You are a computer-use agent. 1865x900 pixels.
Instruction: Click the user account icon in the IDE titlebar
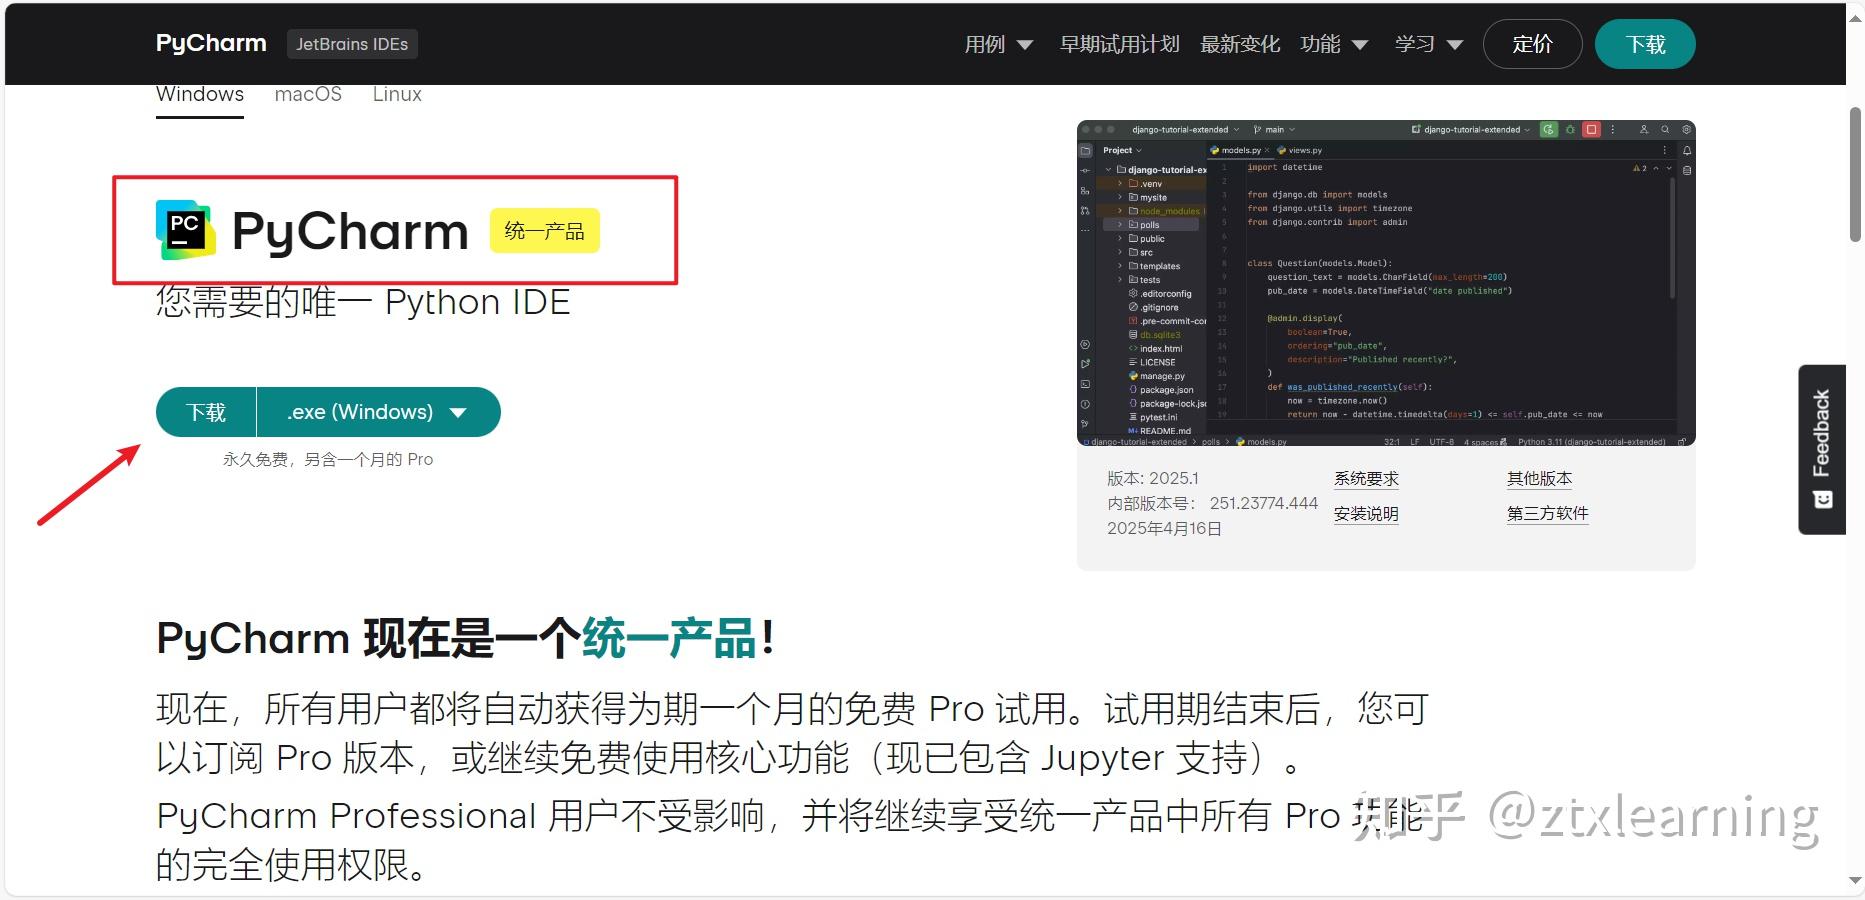[1645, 130]
